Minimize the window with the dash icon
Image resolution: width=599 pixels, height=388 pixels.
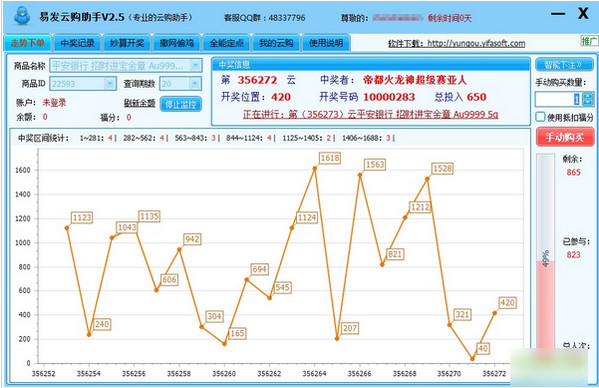click(558, 14)
